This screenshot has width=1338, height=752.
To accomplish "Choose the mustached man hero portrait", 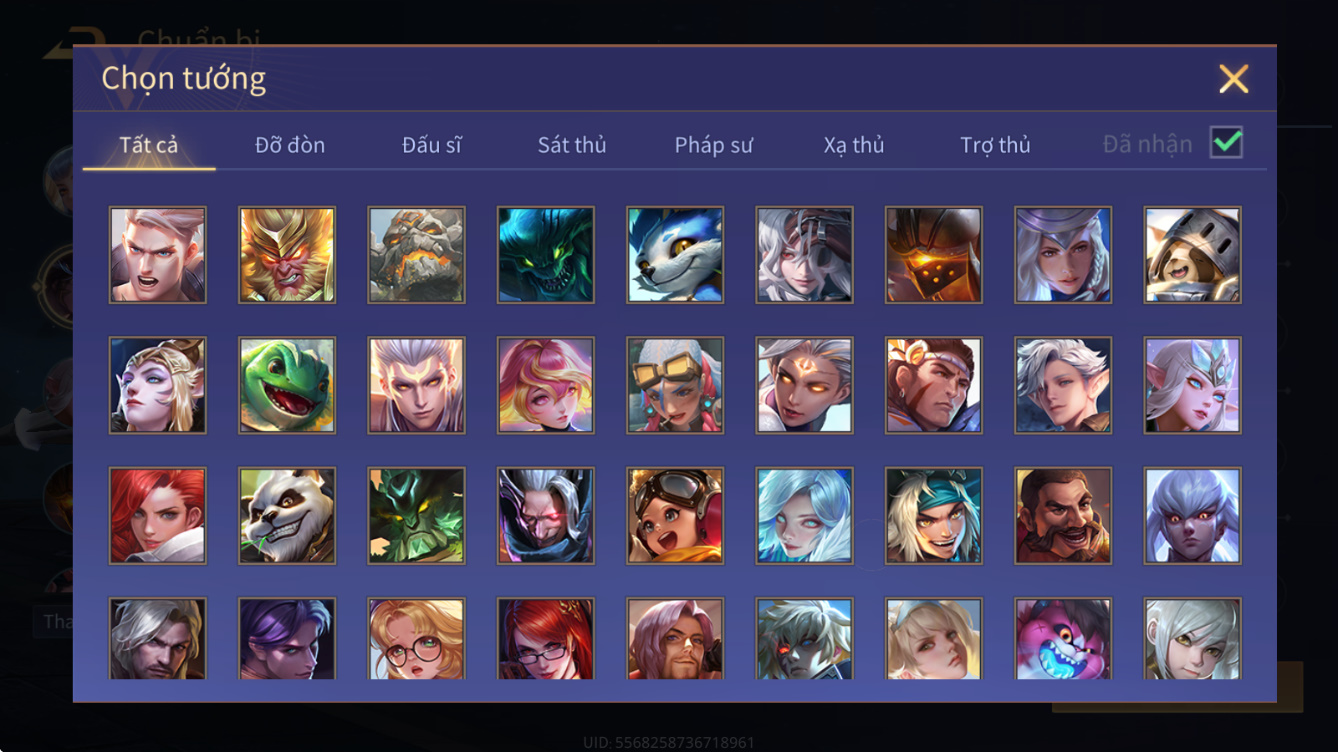I will (1063, 515).
